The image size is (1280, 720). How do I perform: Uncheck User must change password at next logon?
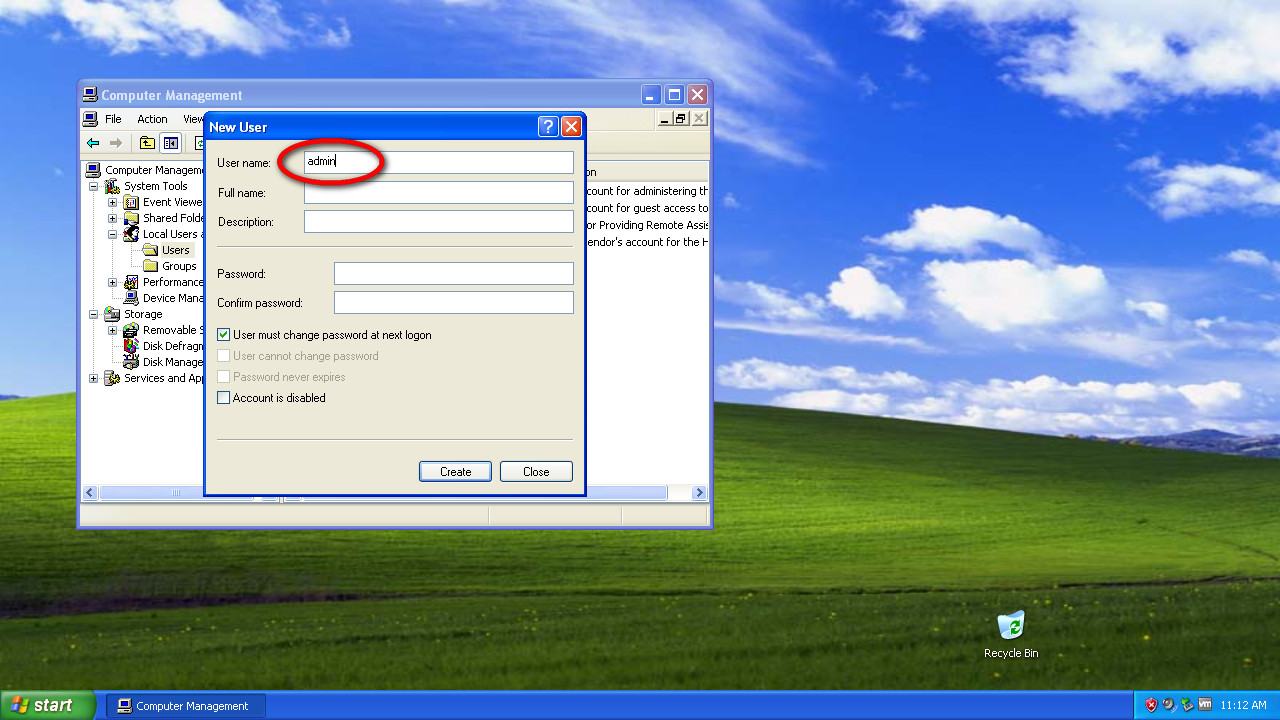[224, 335]
